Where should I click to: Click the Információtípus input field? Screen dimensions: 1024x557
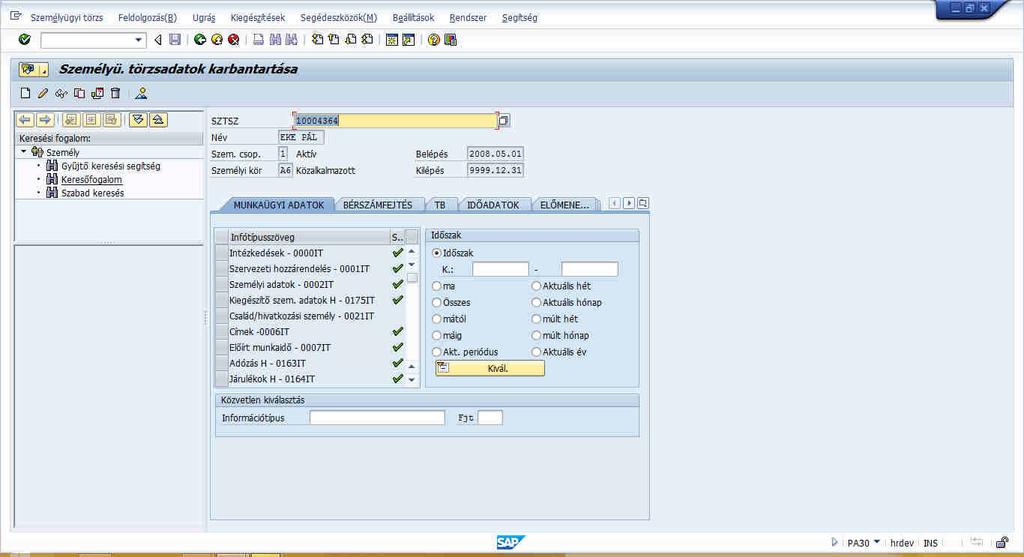click(x=377, y=418)
